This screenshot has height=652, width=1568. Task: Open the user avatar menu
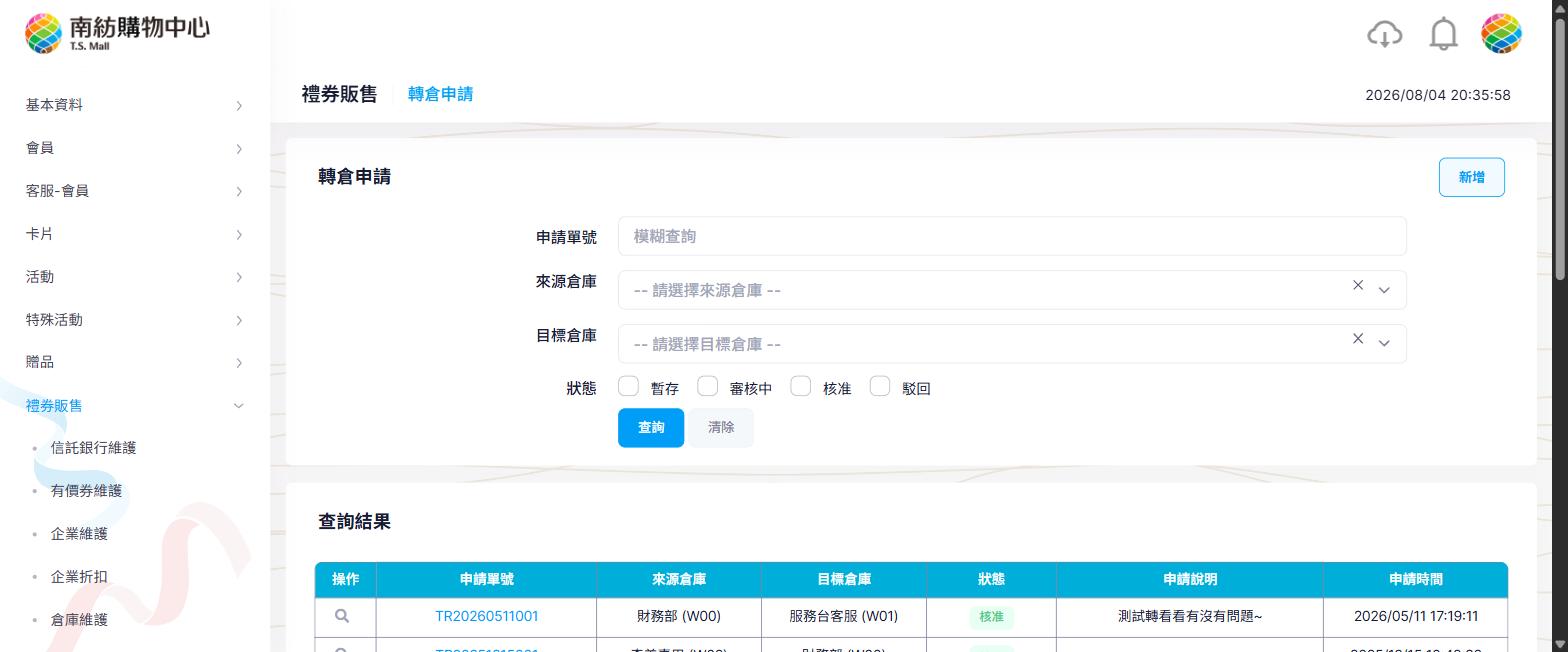pyautogui.click(x=1501, y=34)
